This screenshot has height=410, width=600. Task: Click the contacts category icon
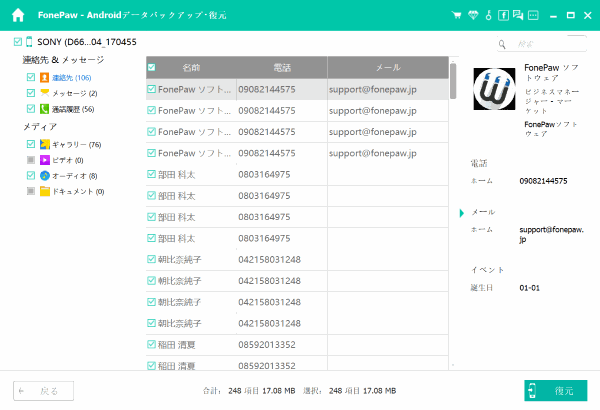(44, 78)
